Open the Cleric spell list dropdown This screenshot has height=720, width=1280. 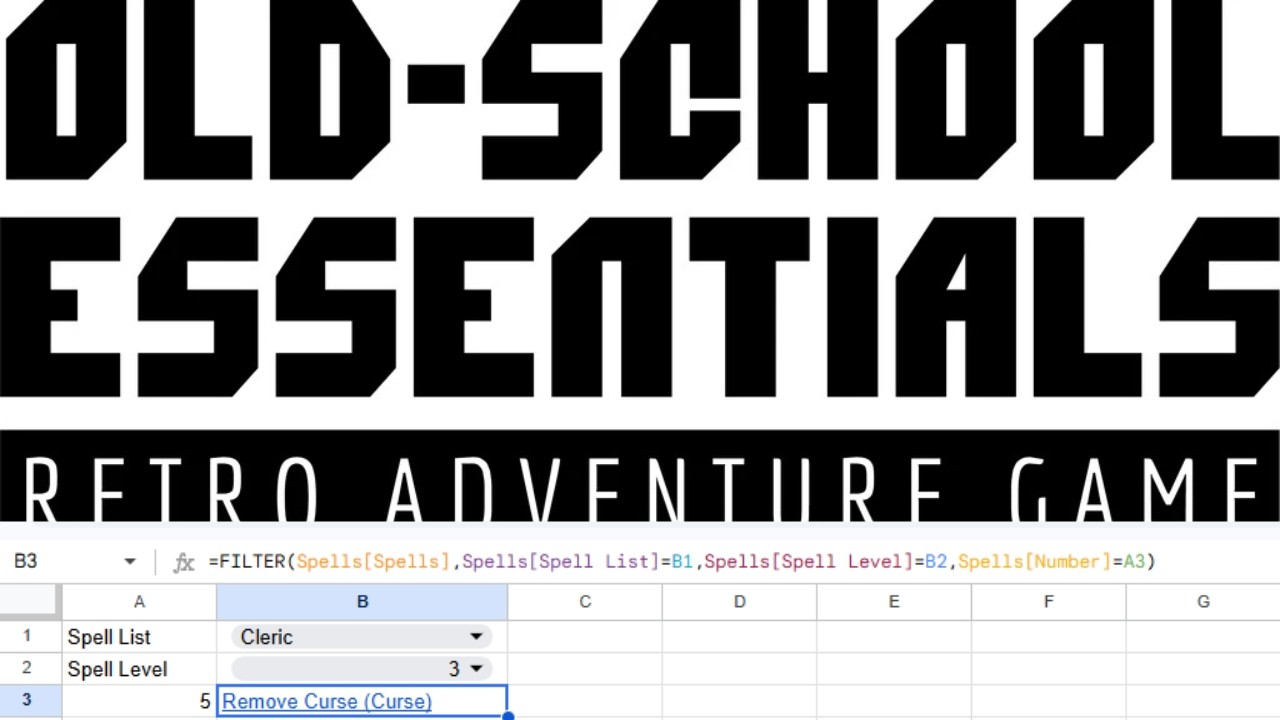click(361, 637)
